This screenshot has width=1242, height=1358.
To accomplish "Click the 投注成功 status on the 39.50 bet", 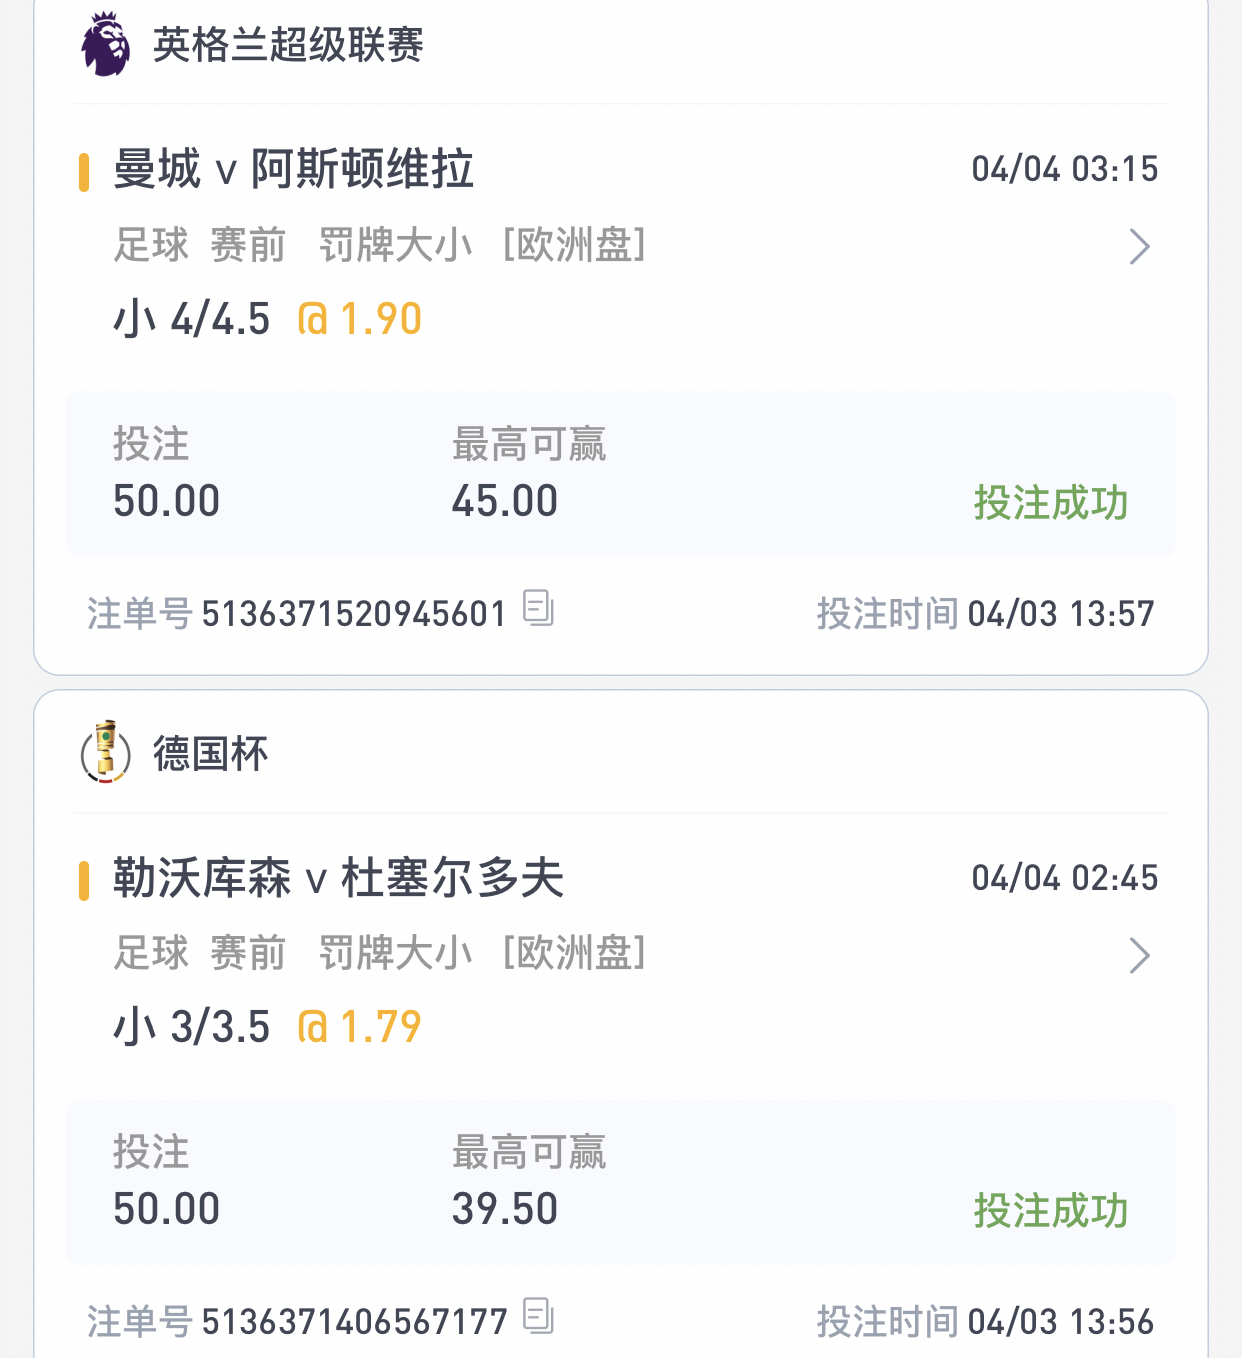I will (x=1051, y=1210).
